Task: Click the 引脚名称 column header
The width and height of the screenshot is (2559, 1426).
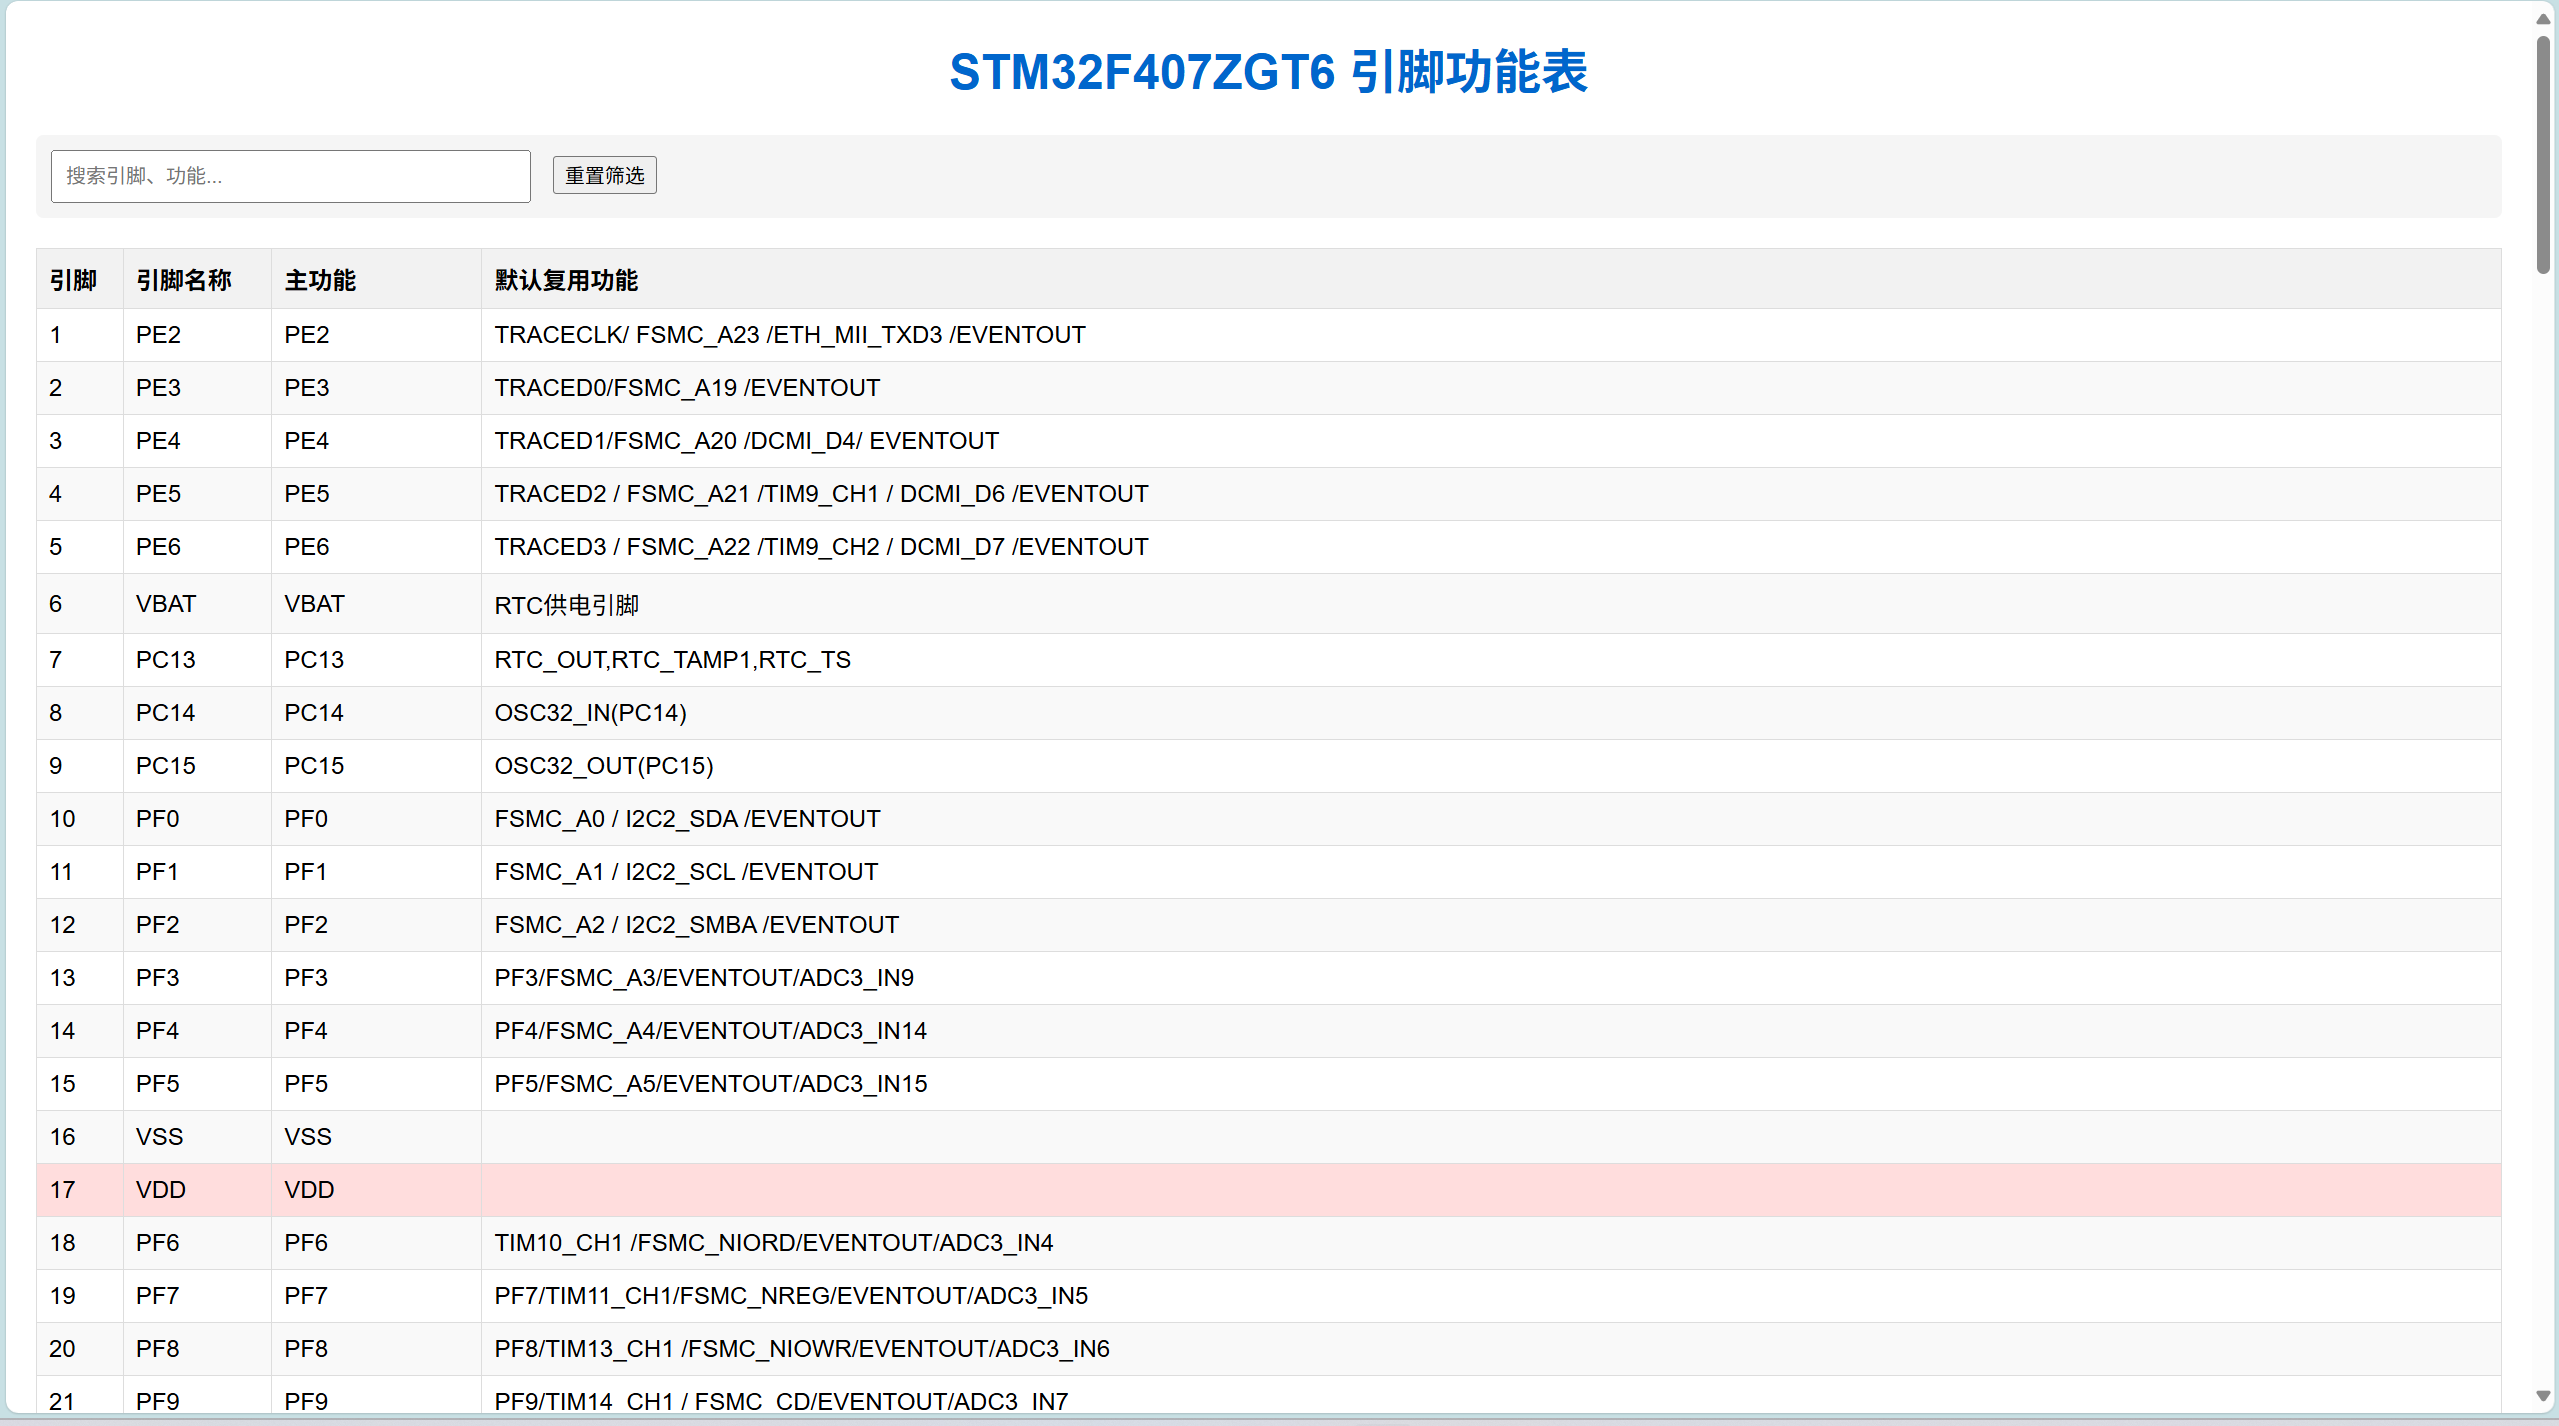Action: click(x=197, y=279)
